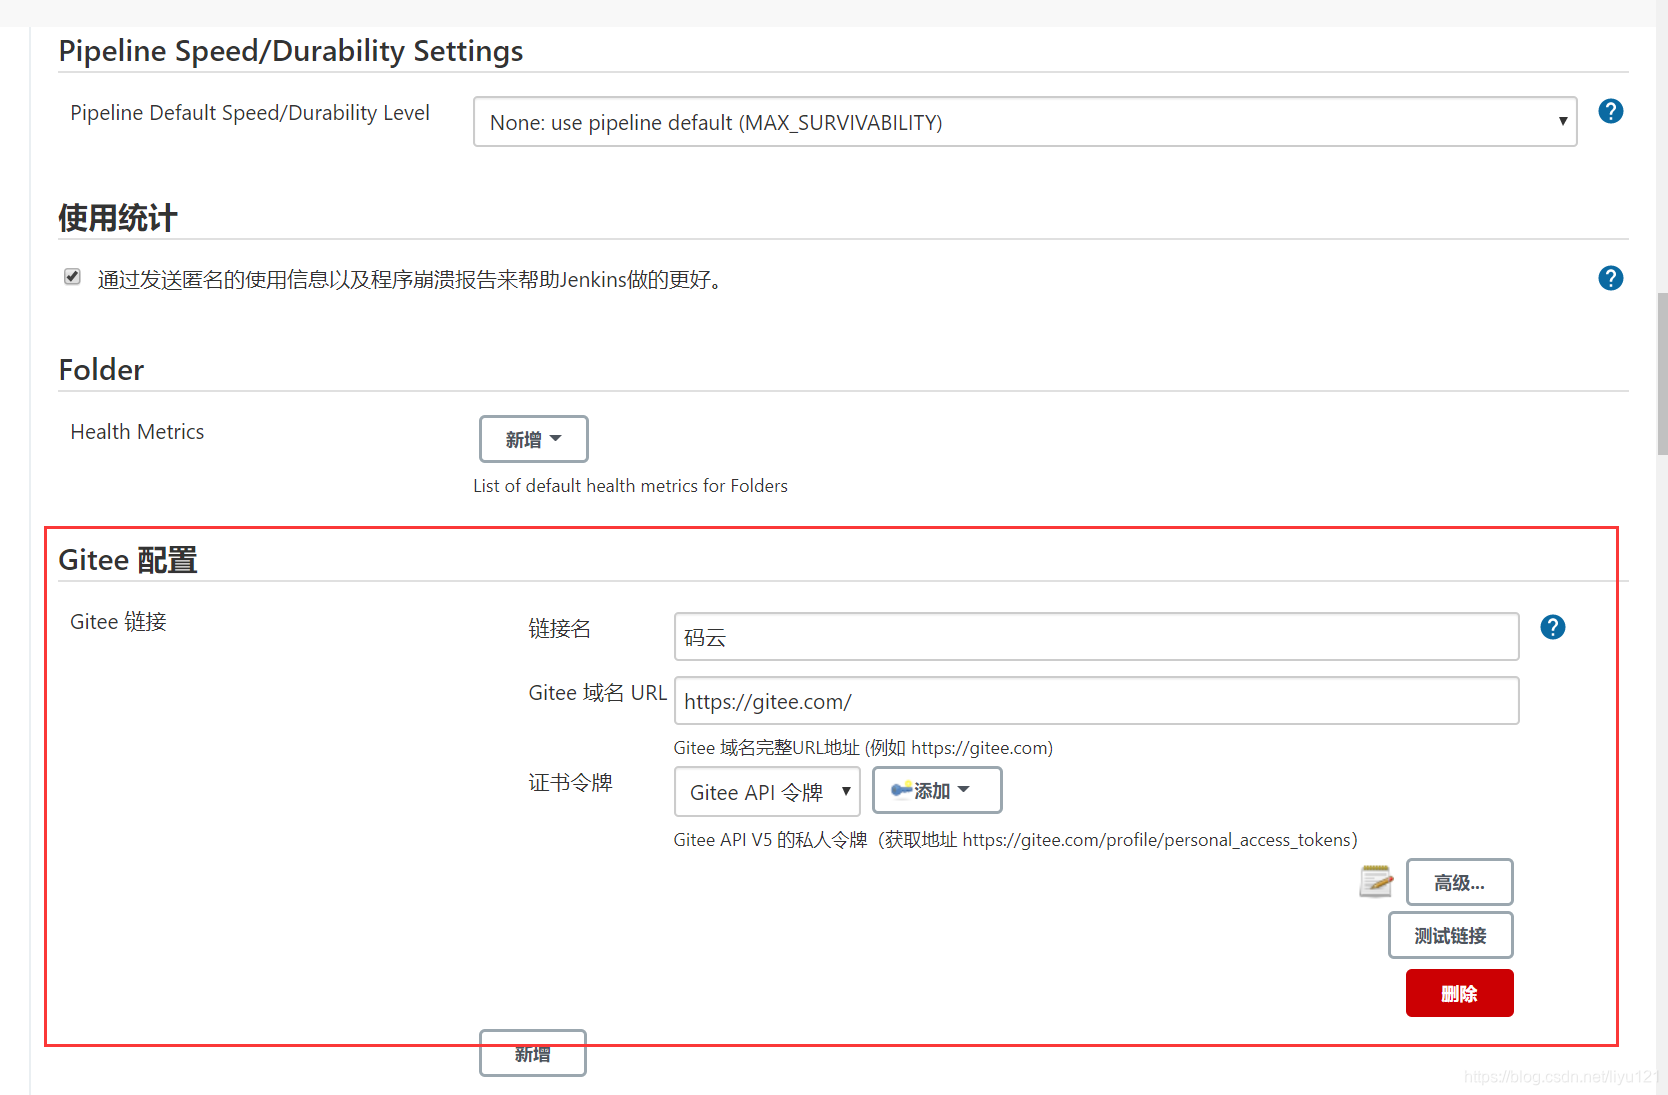Click the 高级... advanced button
Viewport: 1668px width, 1095px height.
click(1459, 882)
